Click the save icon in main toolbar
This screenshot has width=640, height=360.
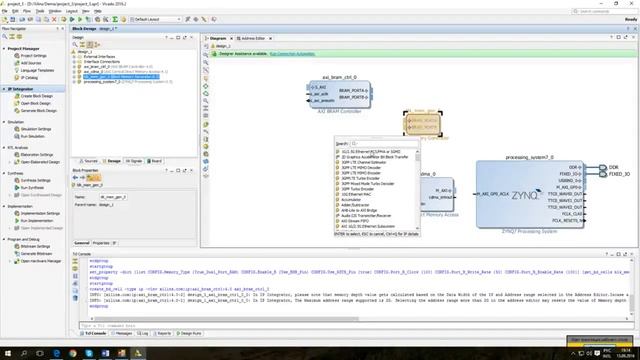[13, 20]
